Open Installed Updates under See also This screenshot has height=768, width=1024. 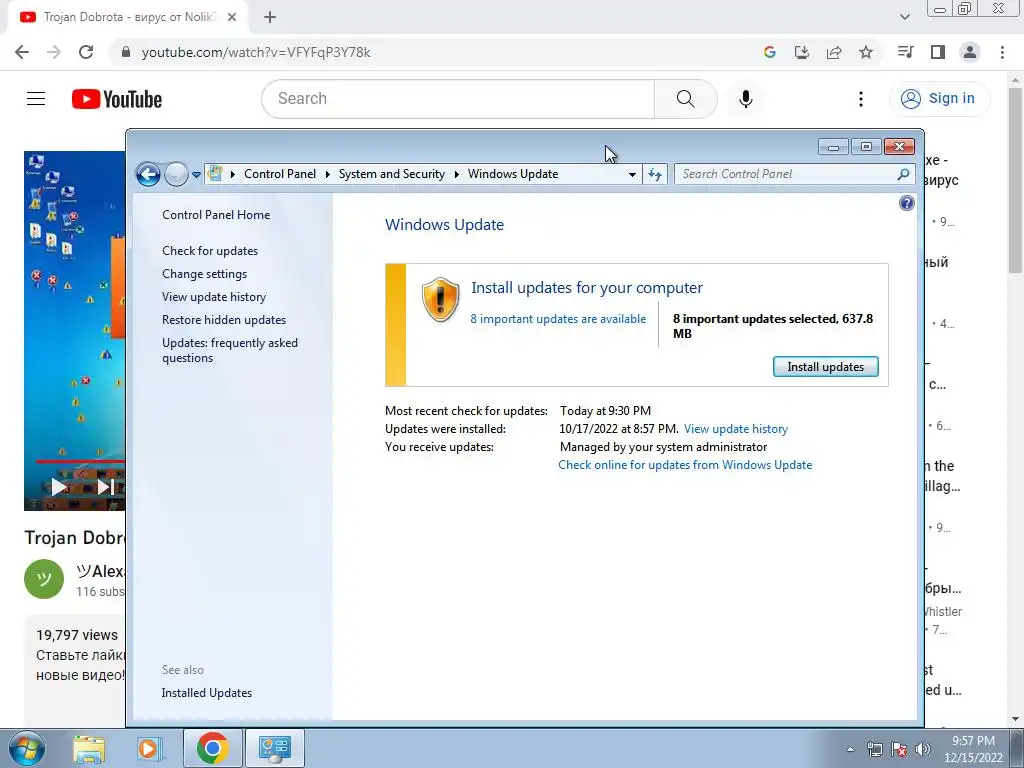pyautogui.click(x=207, y=693)
